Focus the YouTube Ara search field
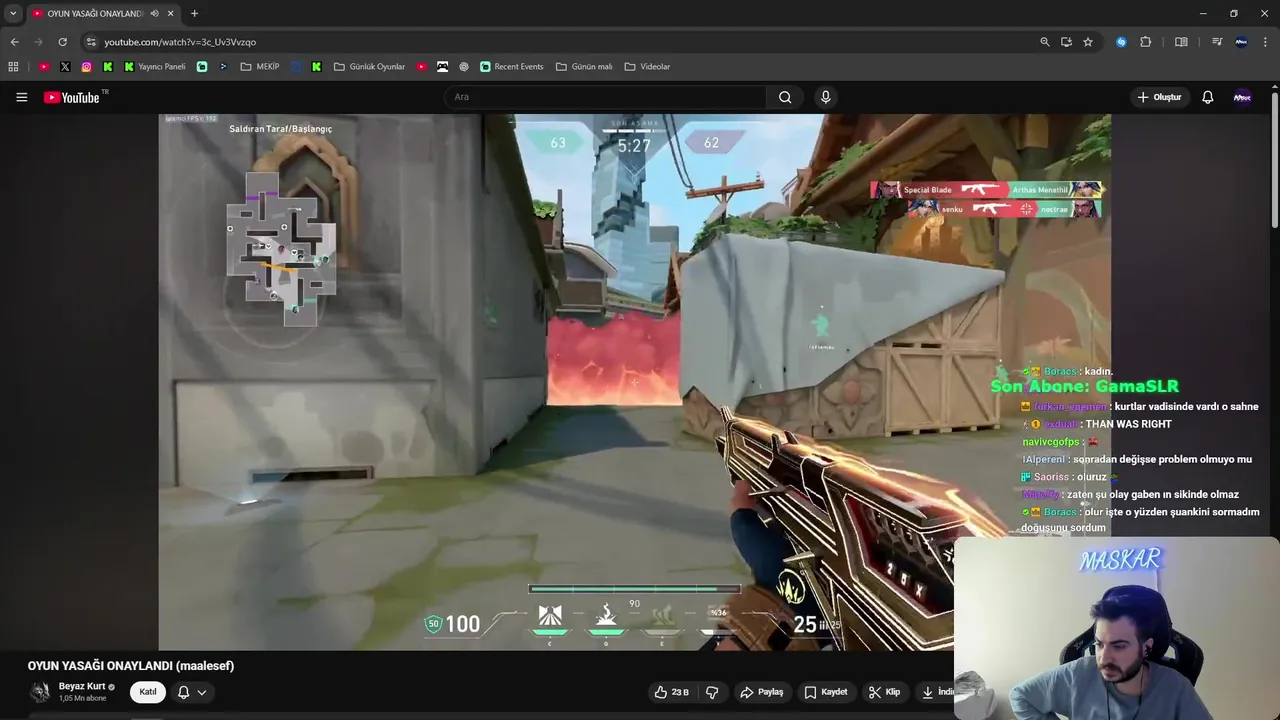 point(605,97)
